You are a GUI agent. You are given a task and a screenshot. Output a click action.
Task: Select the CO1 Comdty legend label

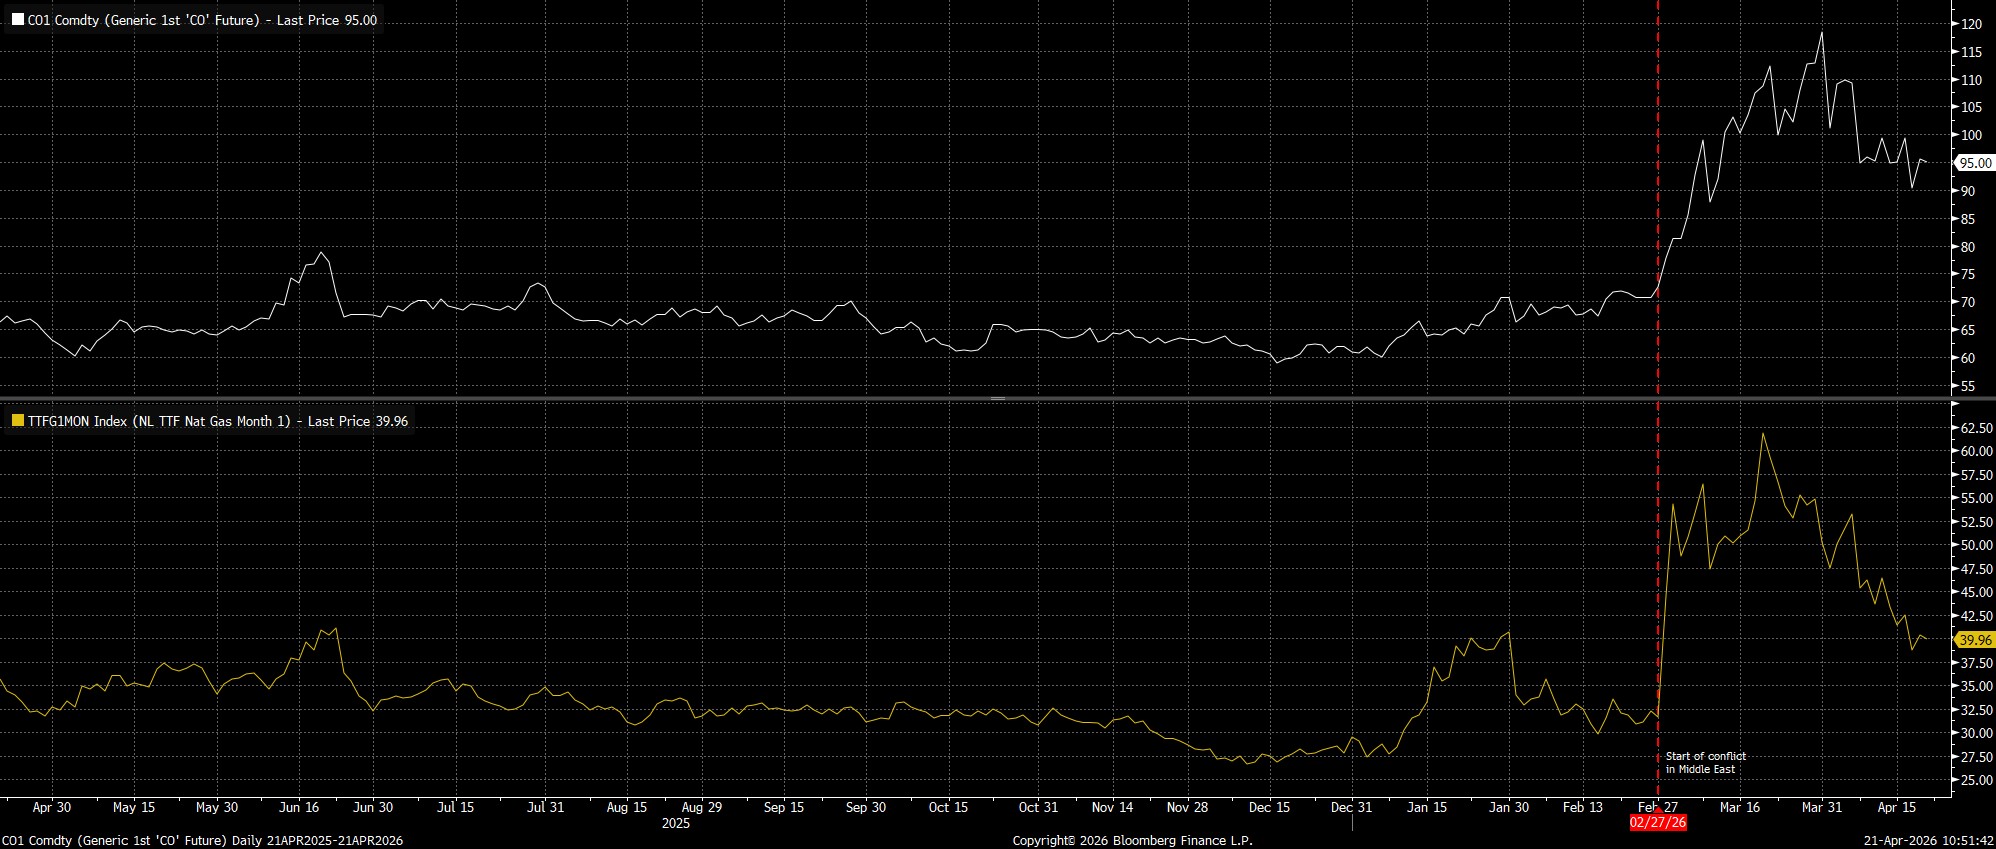pos(202,20)
